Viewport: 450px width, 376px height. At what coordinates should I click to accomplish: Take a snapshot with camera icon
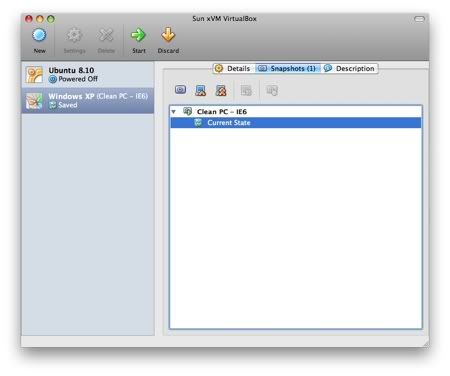[x=180, y=90]
